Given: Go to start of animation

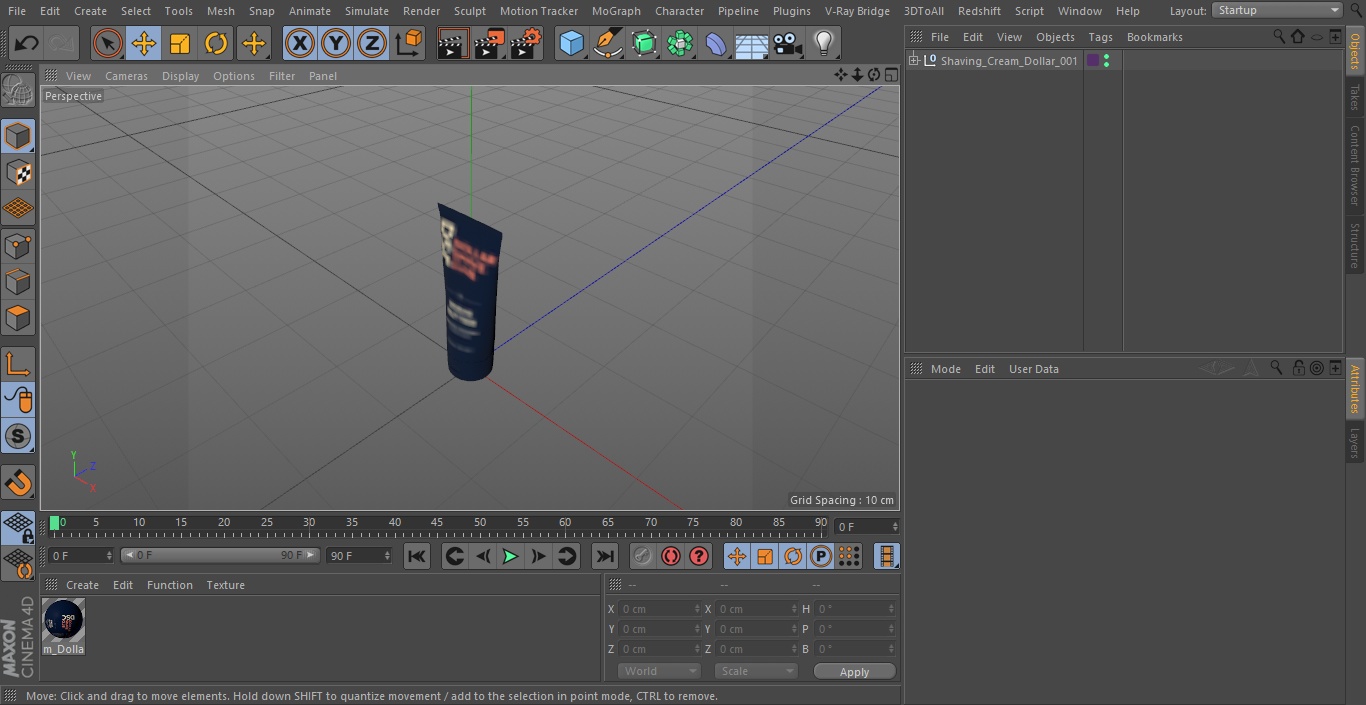Looking at the screenshot, I should pyautogui.click(x=417, y=556).
